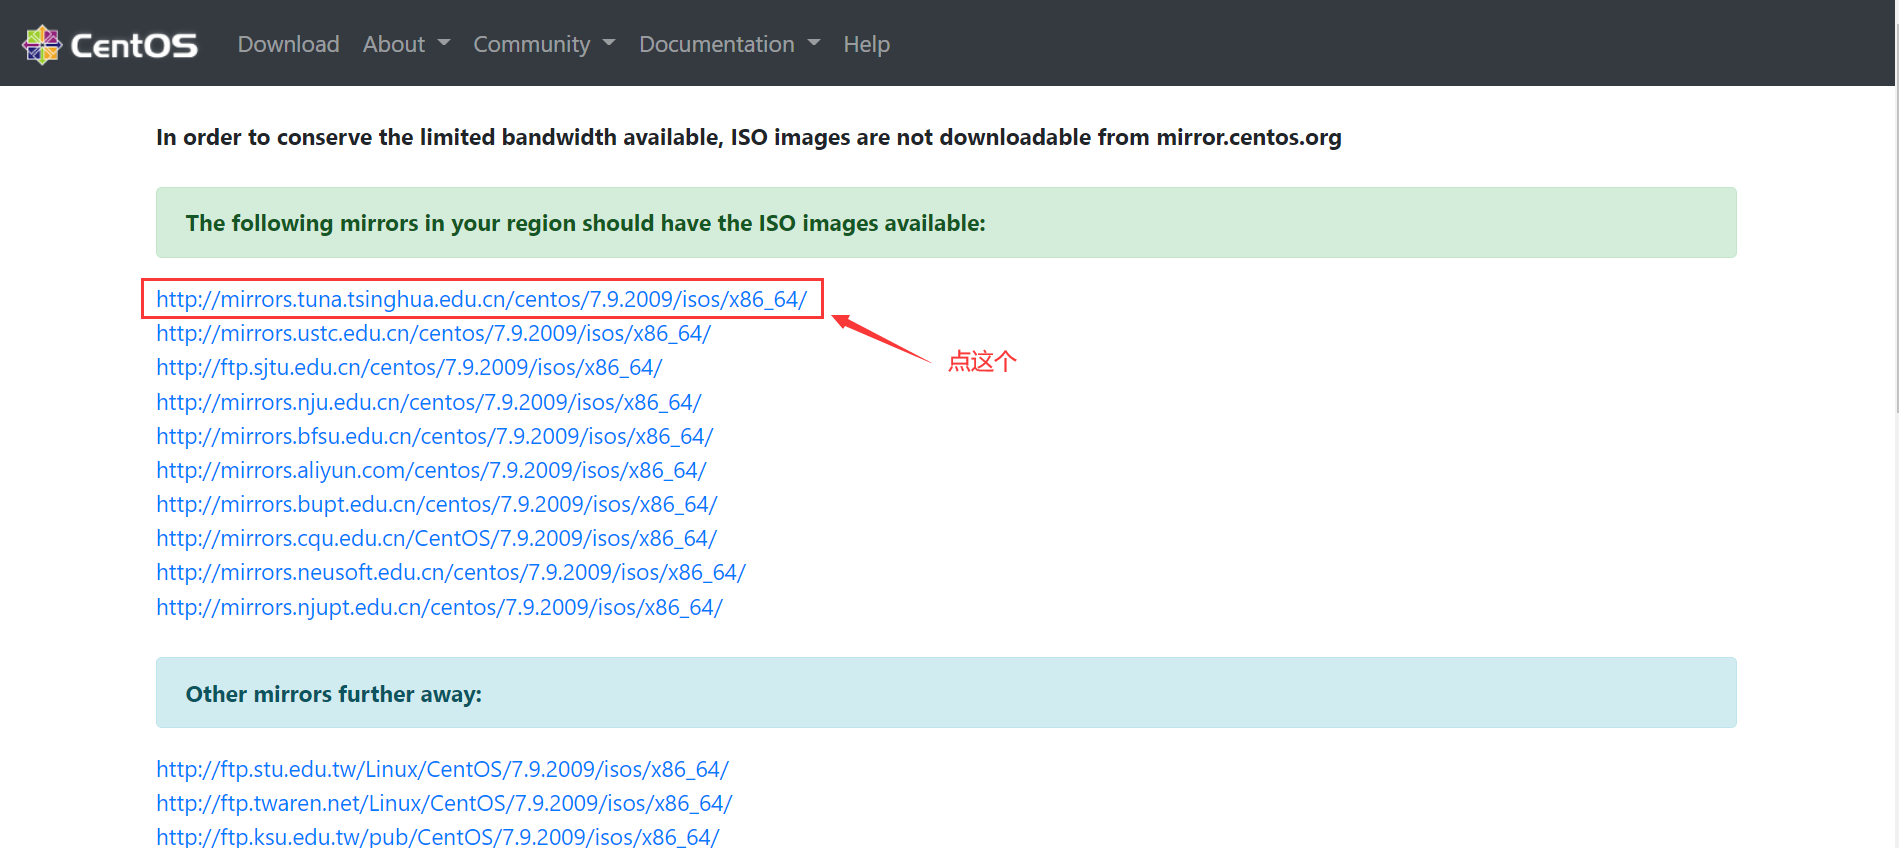The width and height of the screenshot is (1899, 848).
Task: Open the mirrors.tuna.tsinghua.edu.cn mirror link
Action: click(481, 299)
